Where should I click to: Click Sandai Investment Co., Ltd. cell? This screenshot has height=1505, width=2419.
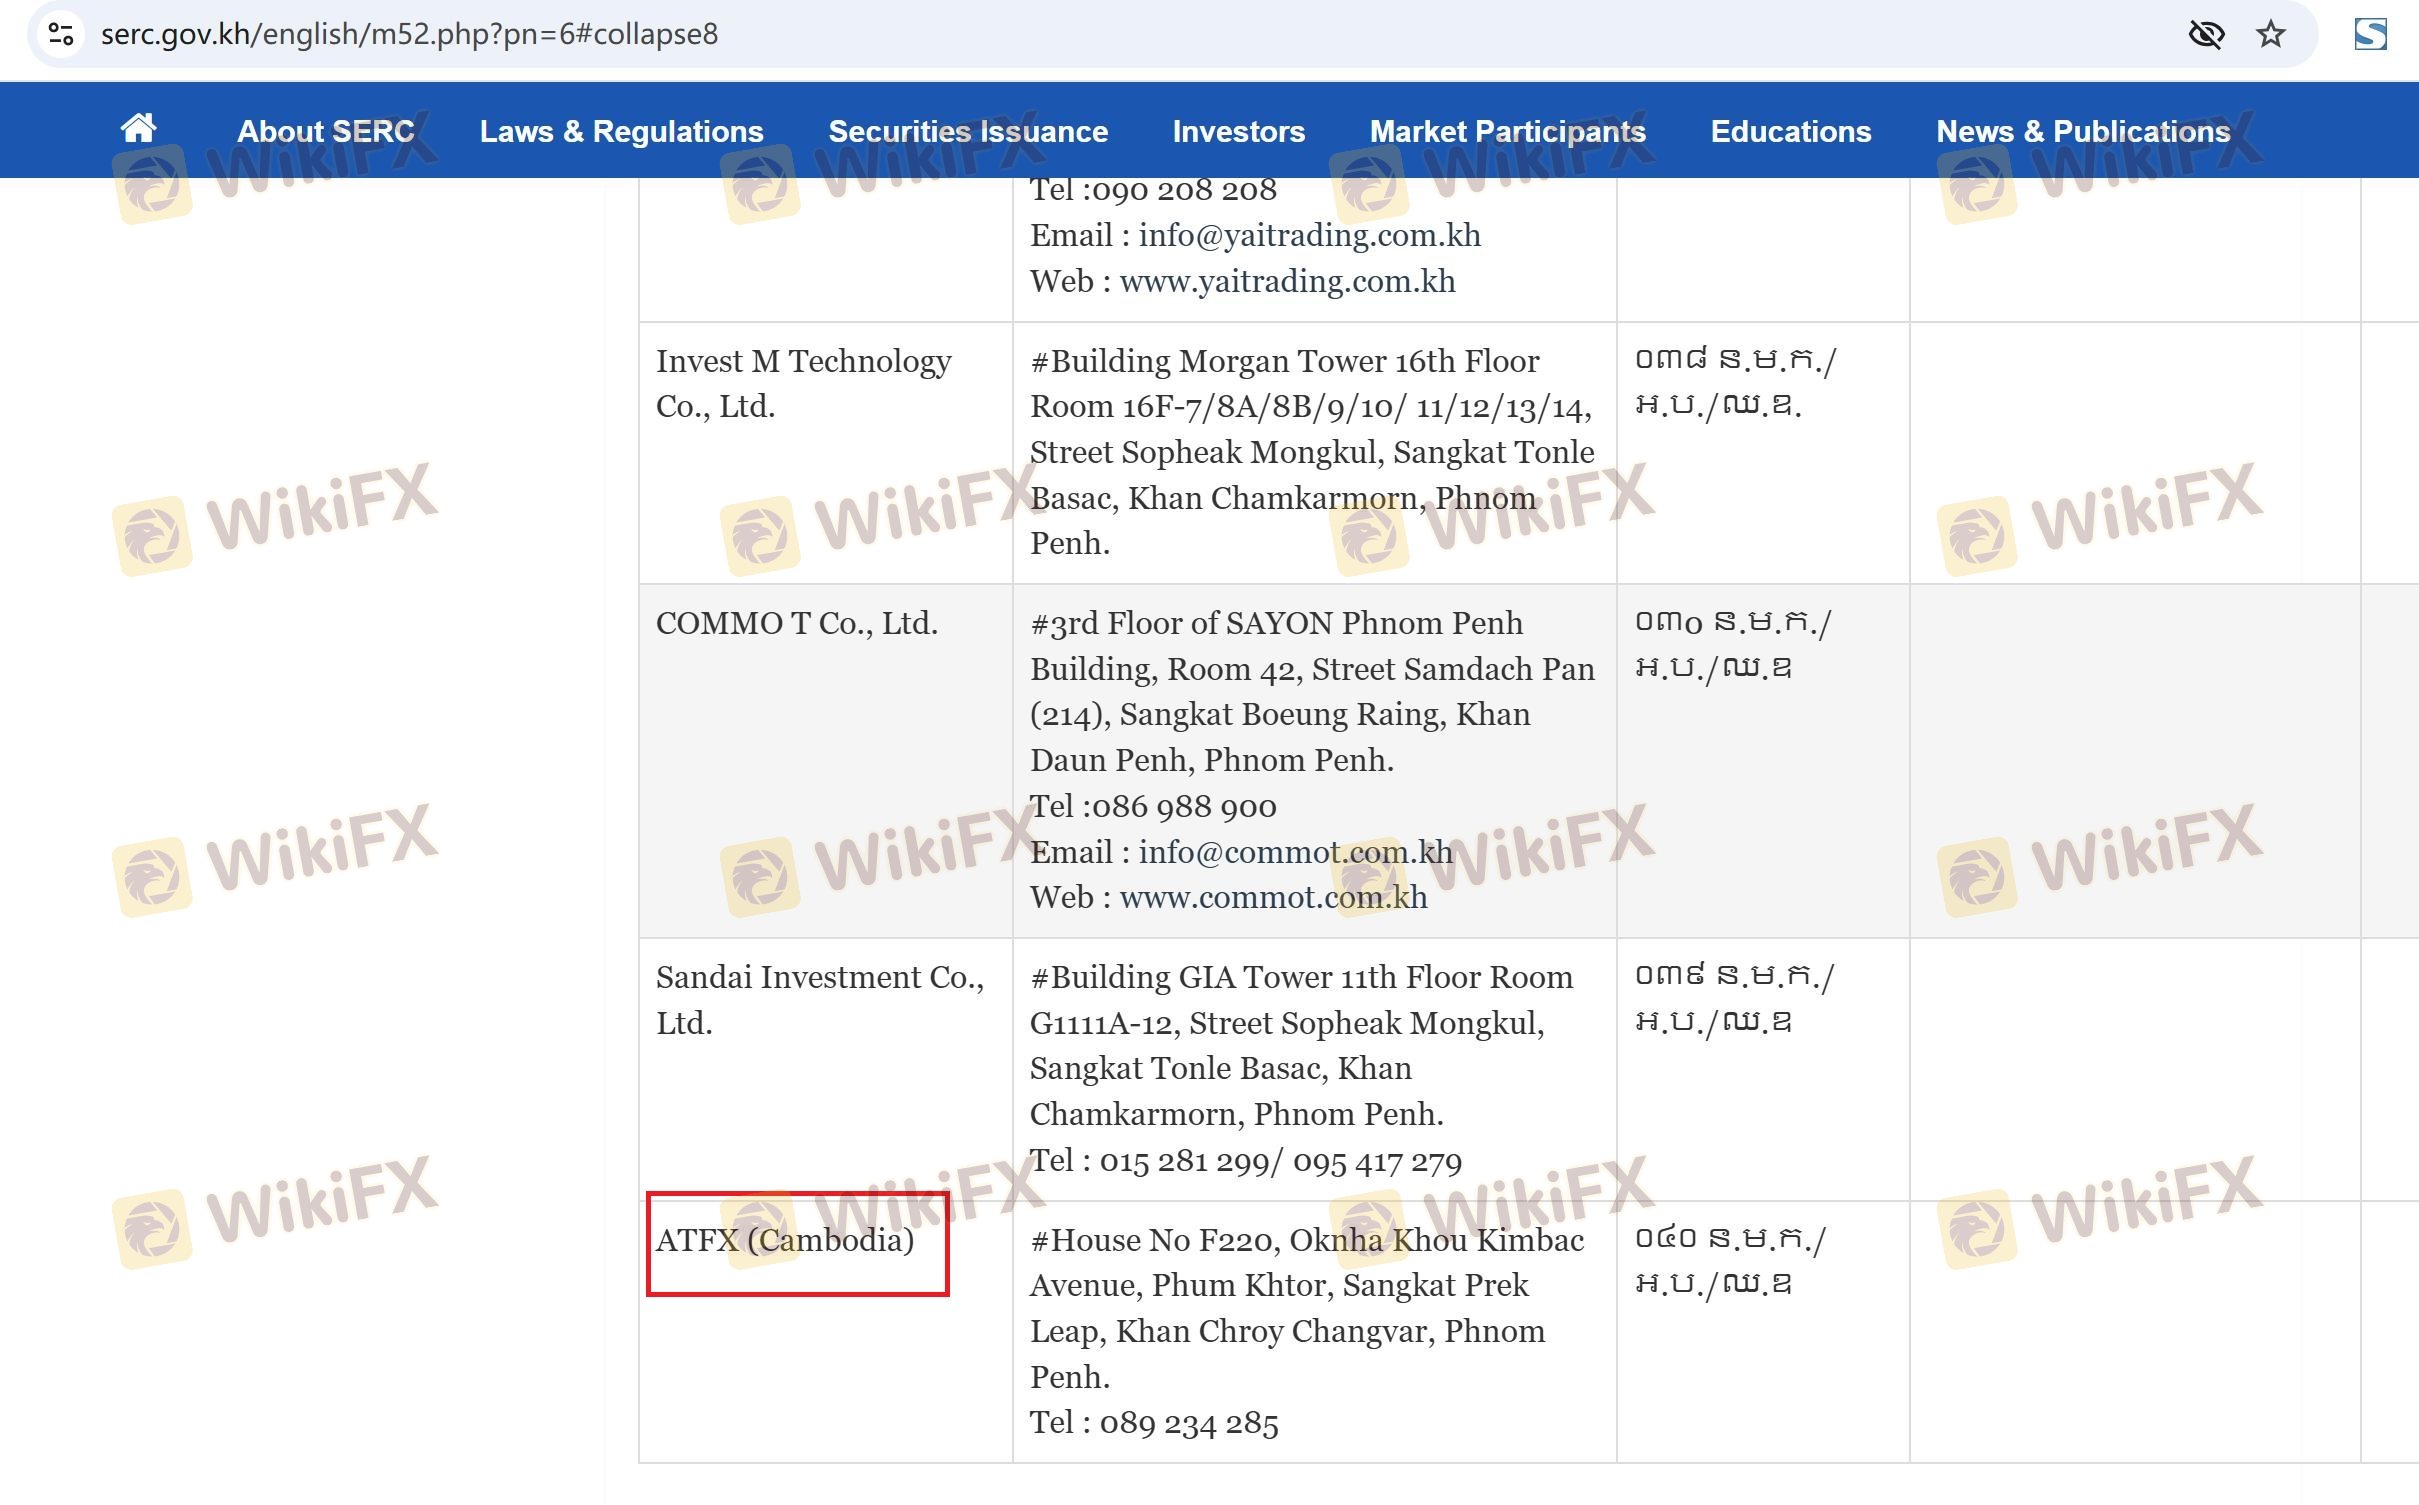819,999
